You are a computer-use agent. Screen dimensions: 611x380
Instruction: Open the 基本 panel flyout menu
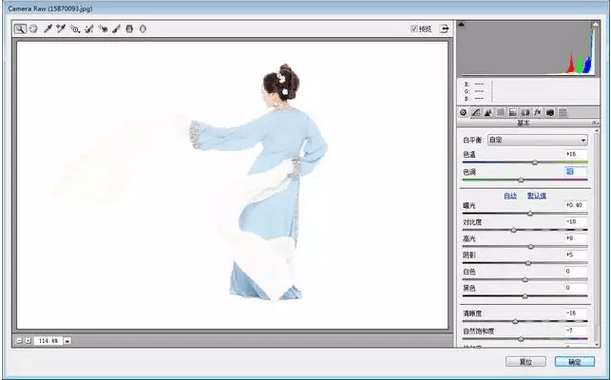595,123
